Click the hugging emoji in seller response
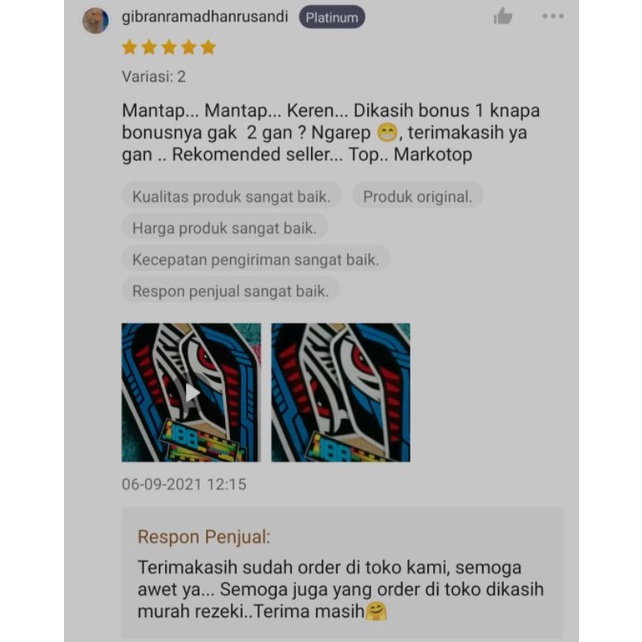Image resolution: width=642 pixels, height=642 pixels. tap(375, 611)
